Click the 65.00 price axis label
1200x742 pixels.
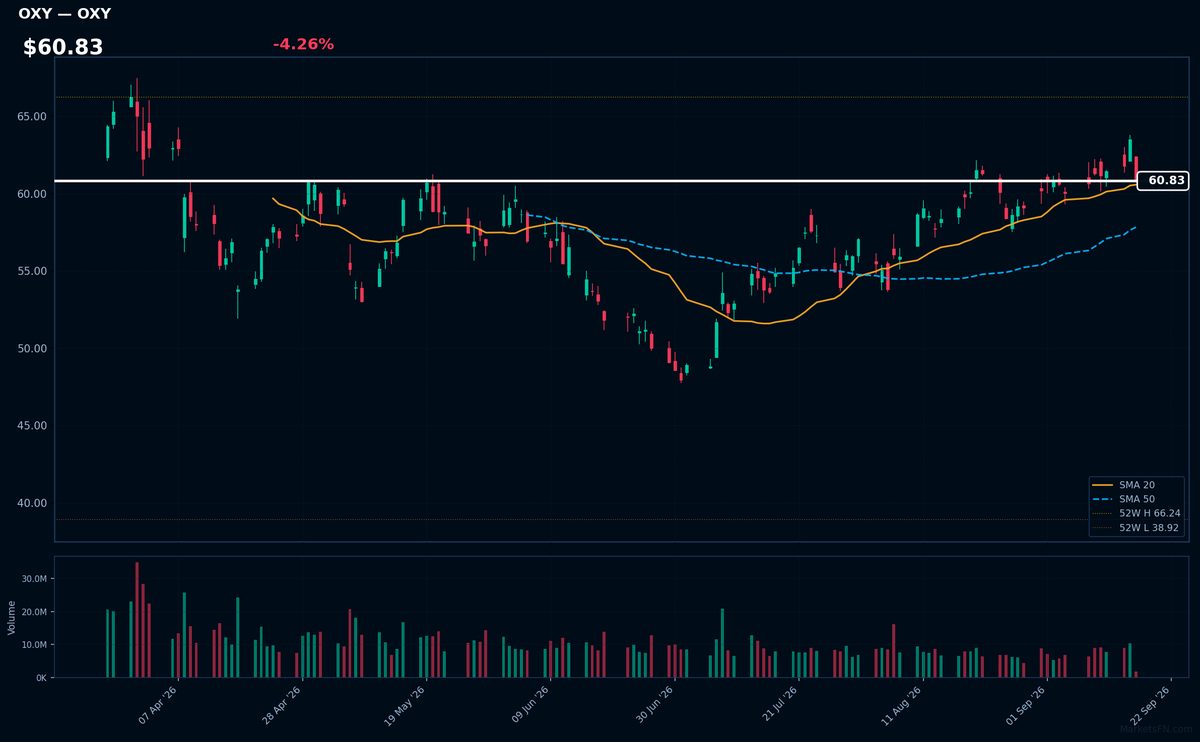coord(32,116)
